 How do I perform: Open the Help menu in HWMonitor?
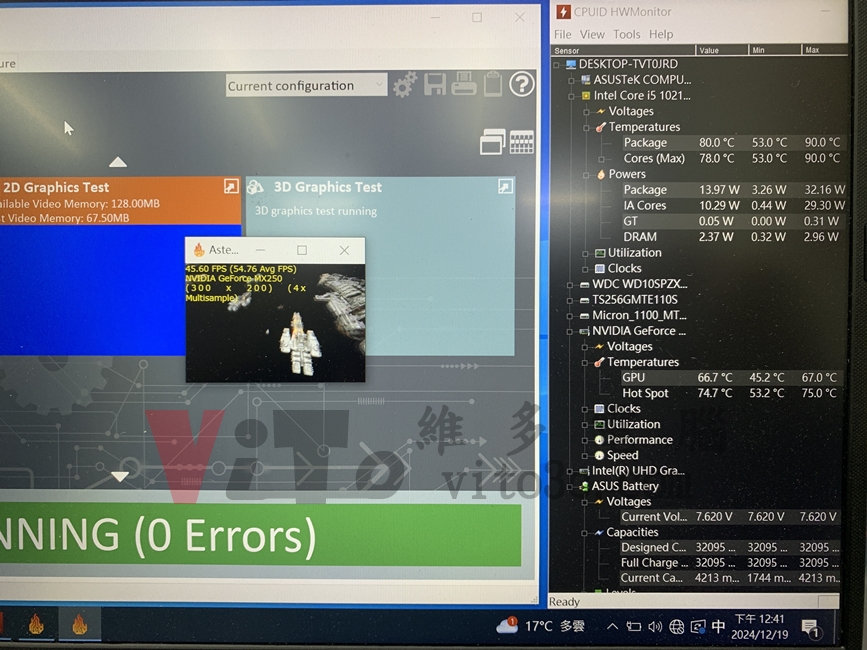click(x=661, y=34)
